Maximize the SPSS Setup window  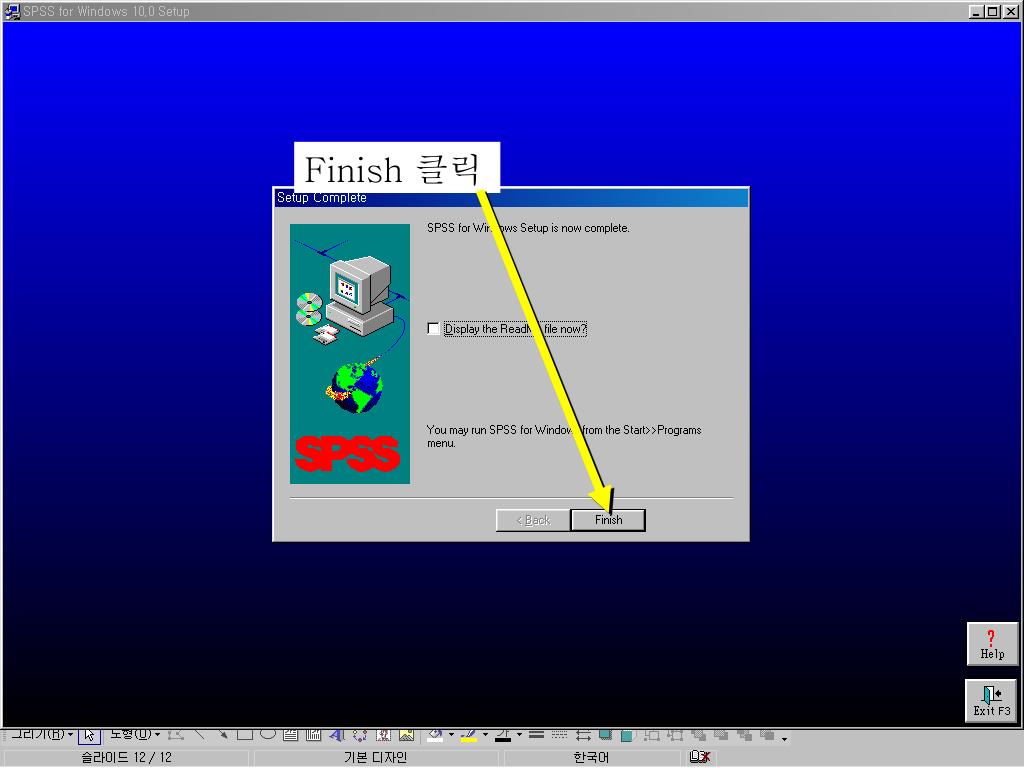coord(993,11)
